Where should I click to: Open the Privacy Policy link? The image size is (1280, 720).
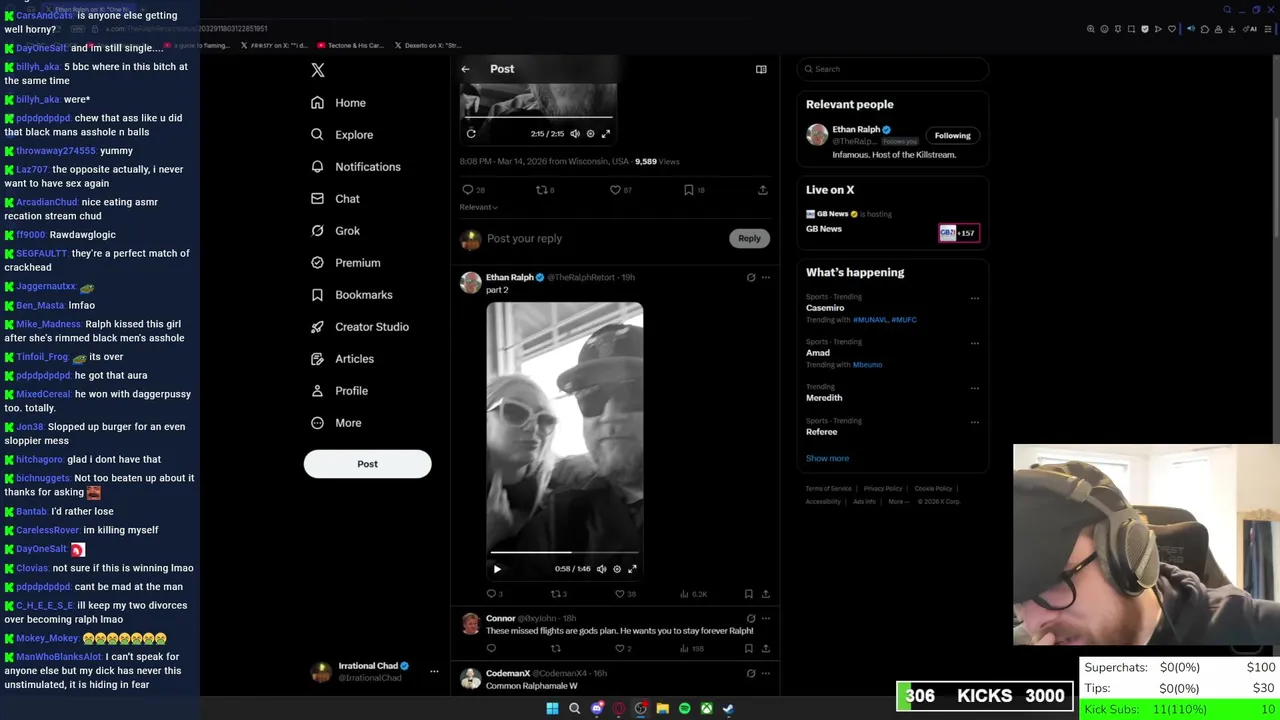pyautogui.click(x=883, y=489)
